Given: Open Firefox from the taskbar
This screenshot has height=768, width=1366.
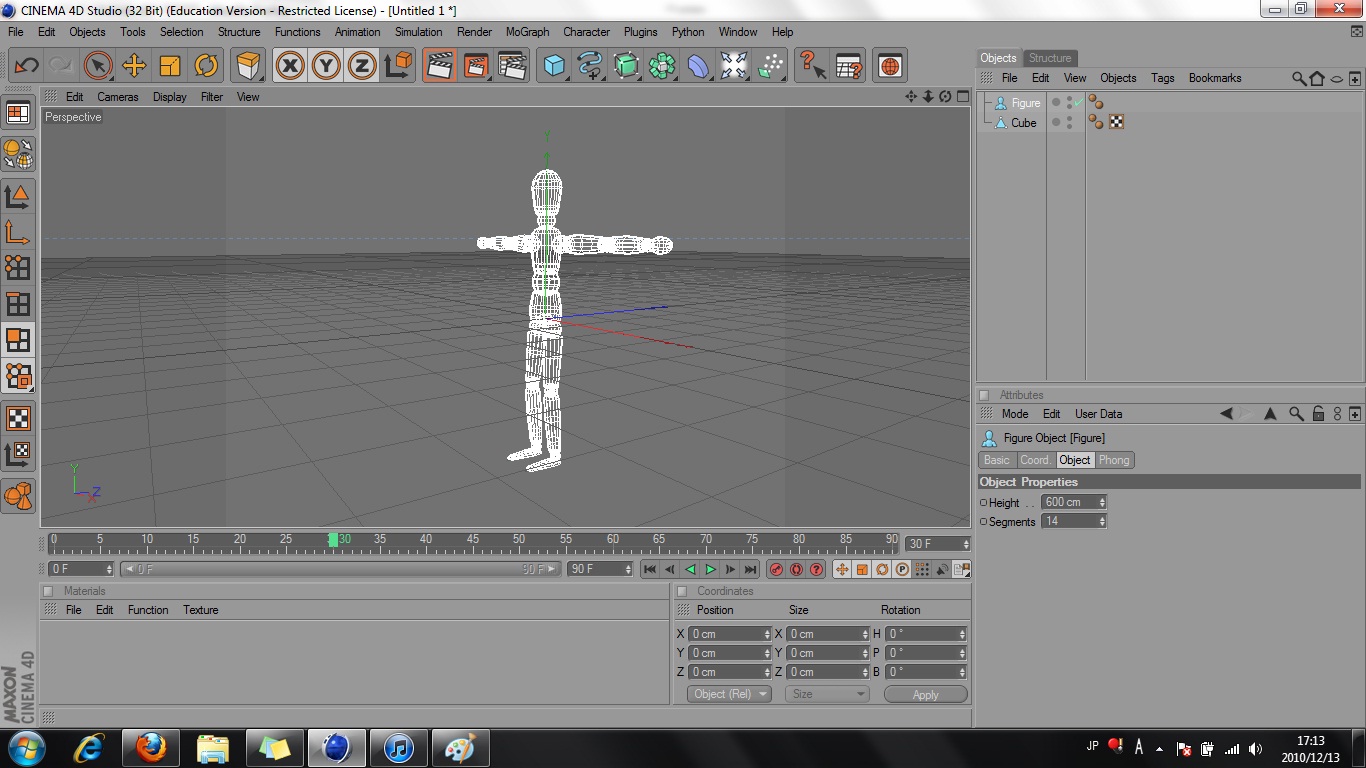Looking at the screenshot, I should click(x=150, y=747).
